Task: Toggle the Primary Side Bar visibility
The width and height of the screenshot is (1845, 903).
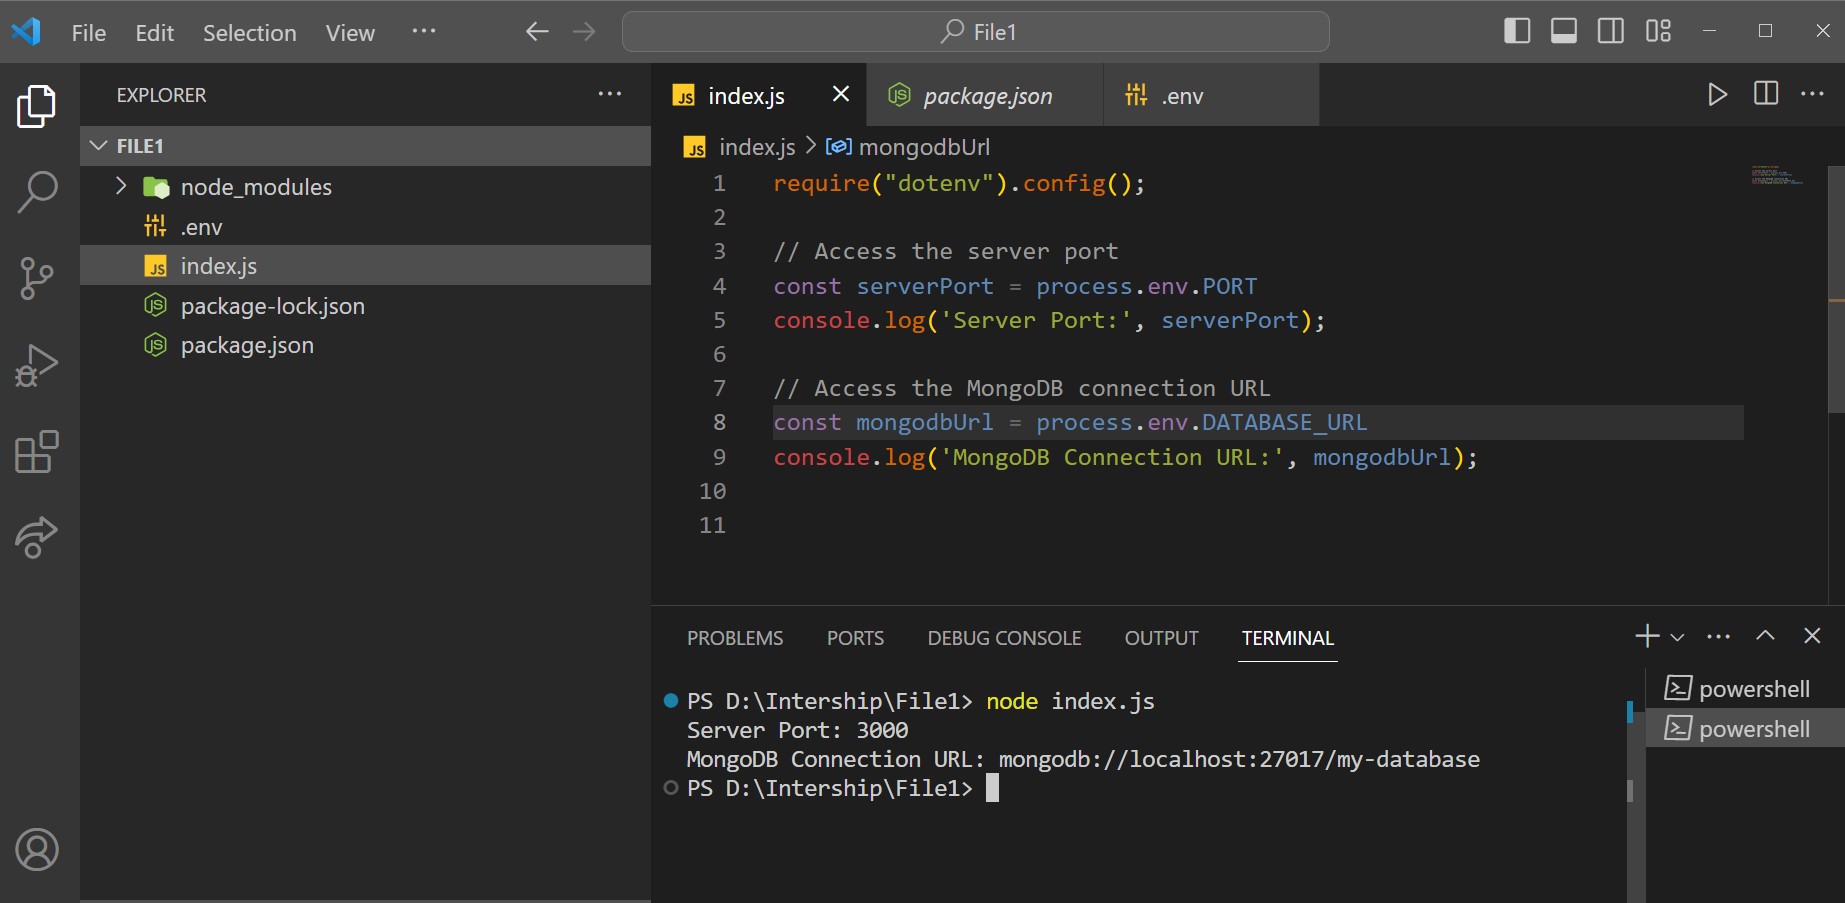Action: [1517, 31]
